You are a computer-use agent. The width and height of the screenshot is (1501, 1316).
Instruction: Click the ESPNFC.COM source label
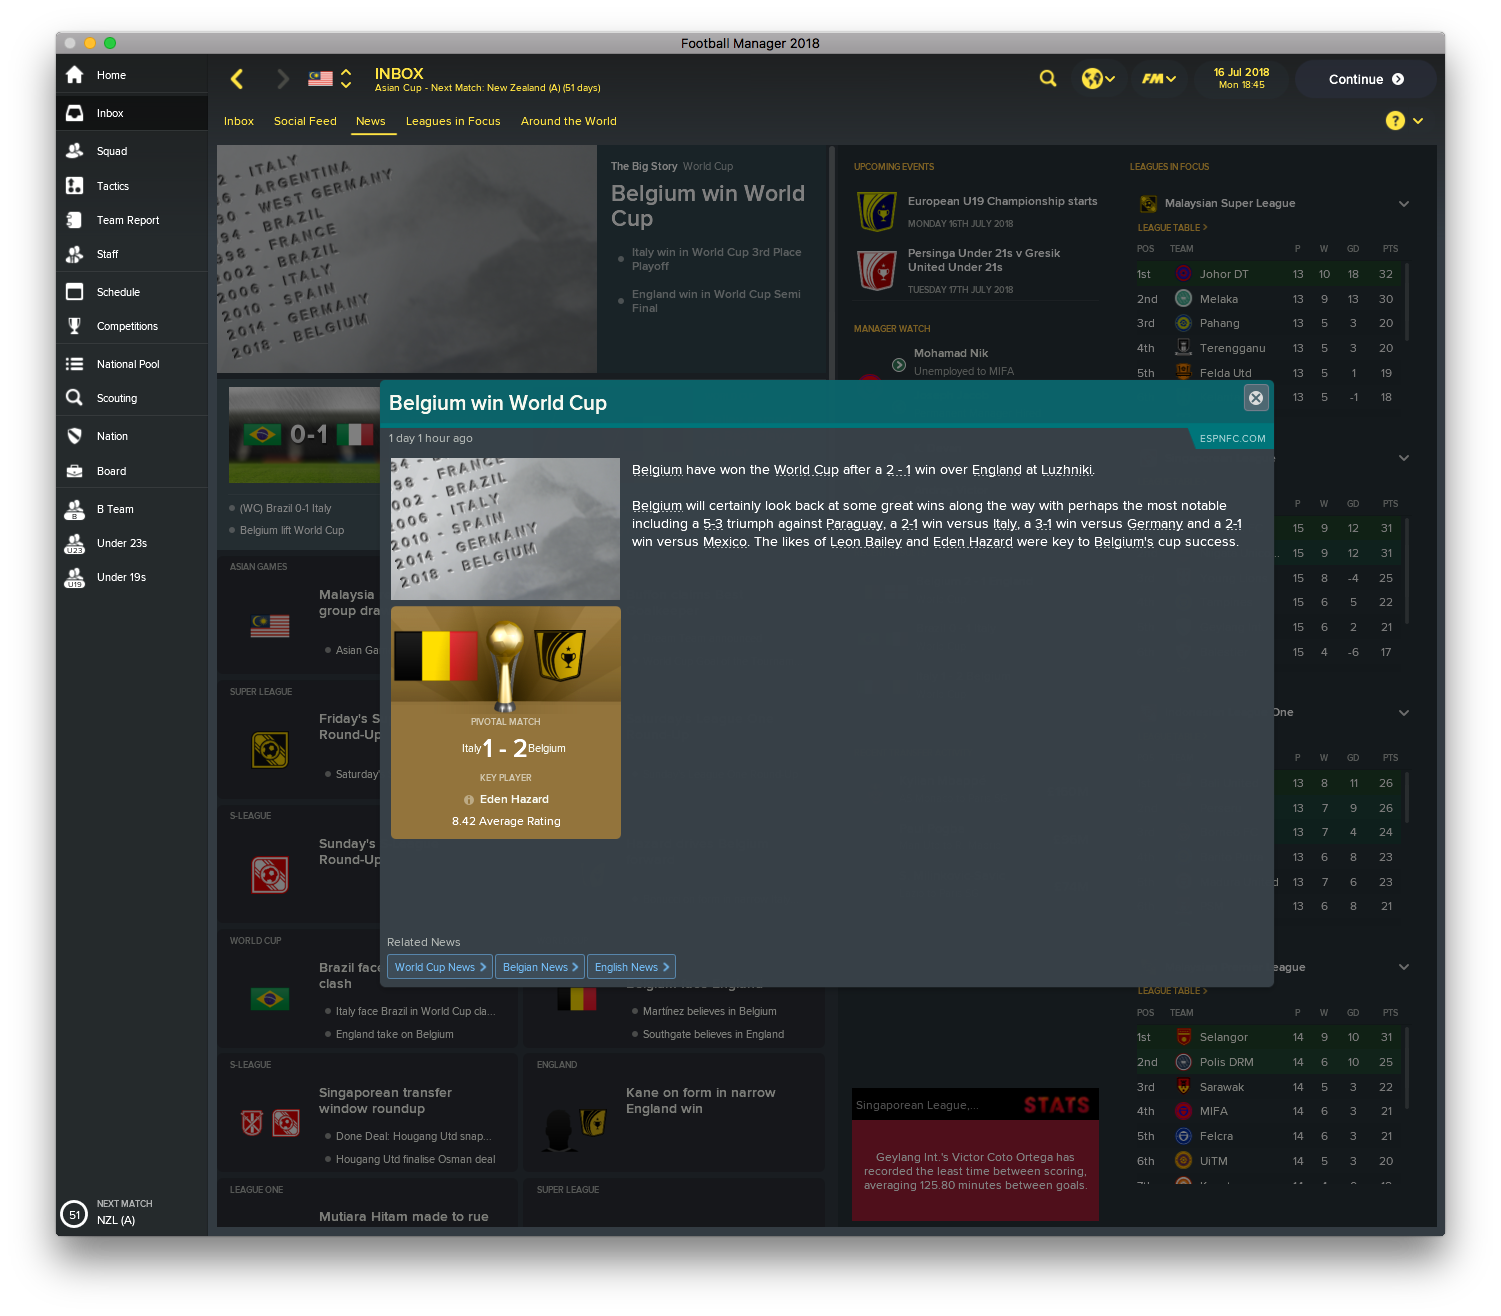pyautogui.click(x=1232, y=438)
